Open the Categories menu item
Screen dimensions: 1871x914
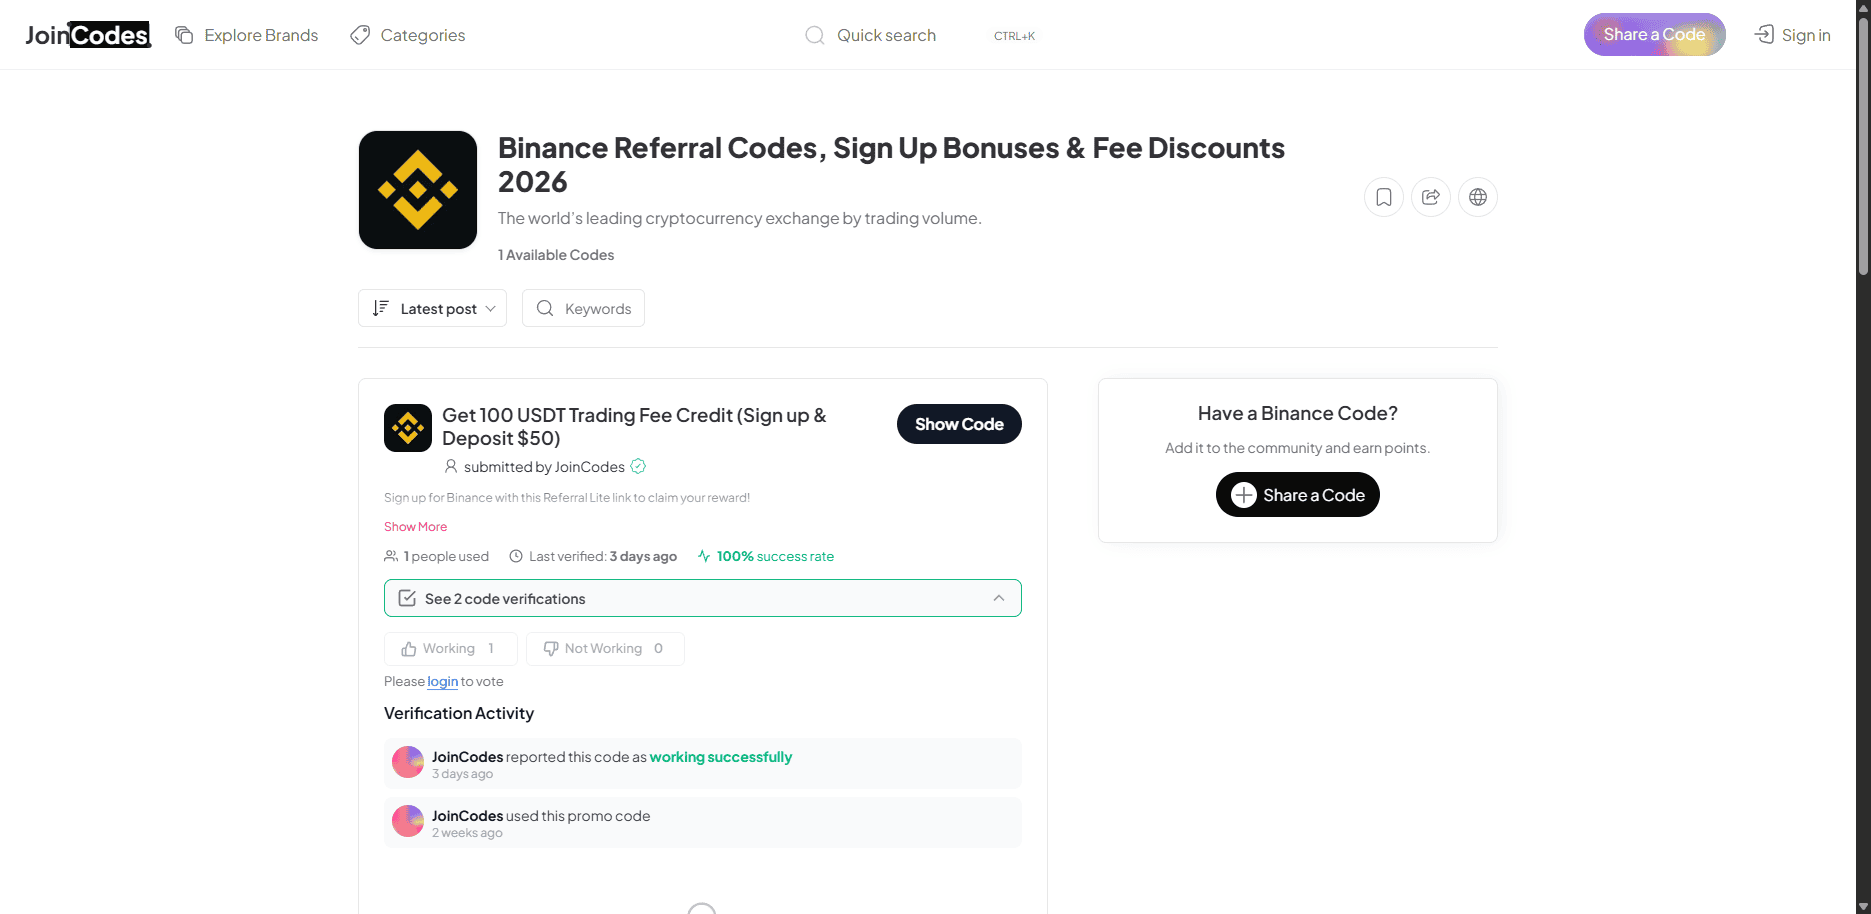tap(408, 35)
